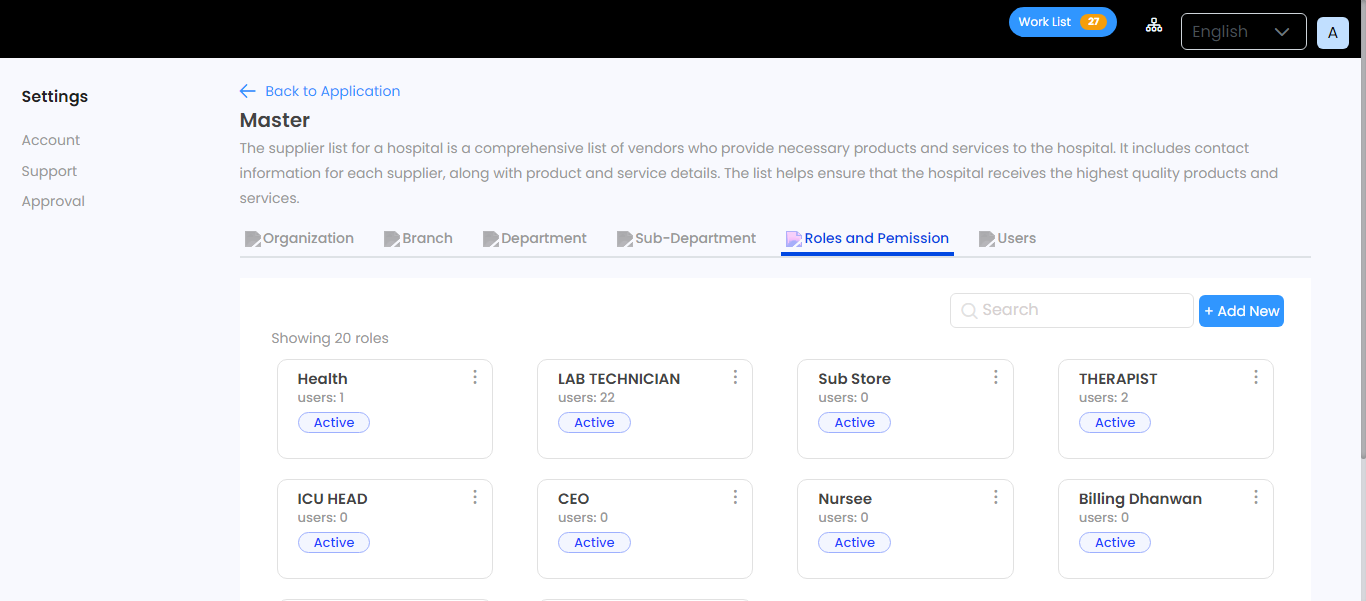1366x601 pixels.
Task: Select the THERAPIST role title
Action: [1118, 379]
